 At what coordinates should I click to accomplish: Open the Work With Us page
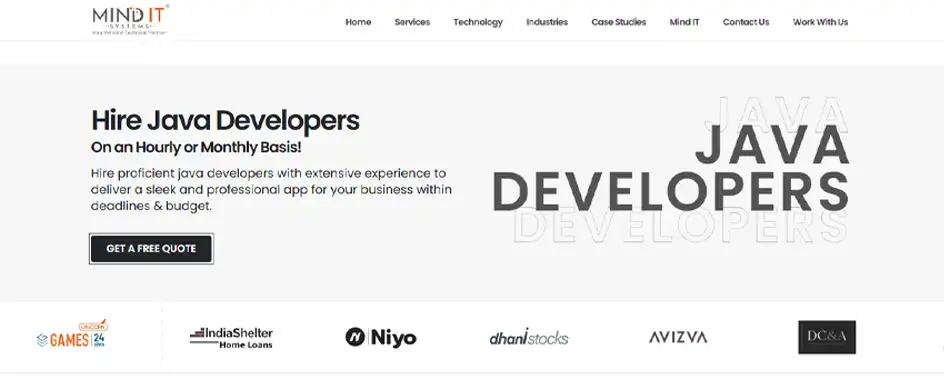coord(821,22)
